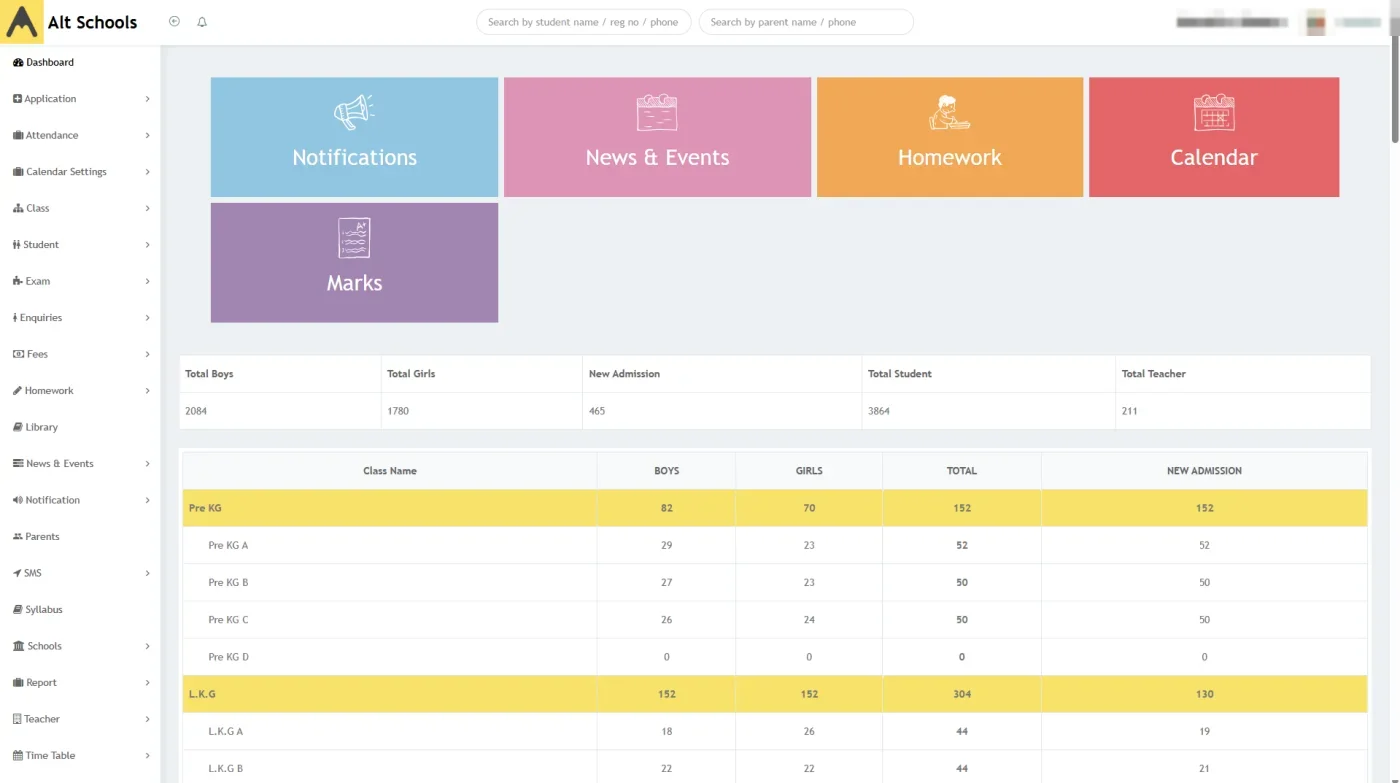Click the NEW ADMISSION column header
The height and width of the screenshot is (783, 1400).
pos(1204,471)
